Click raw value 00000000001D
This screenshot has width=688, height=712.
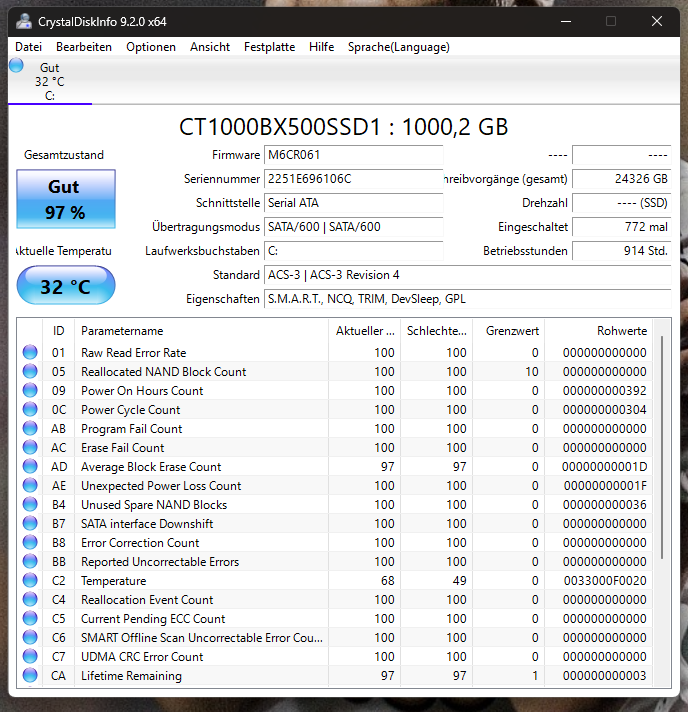604,467
